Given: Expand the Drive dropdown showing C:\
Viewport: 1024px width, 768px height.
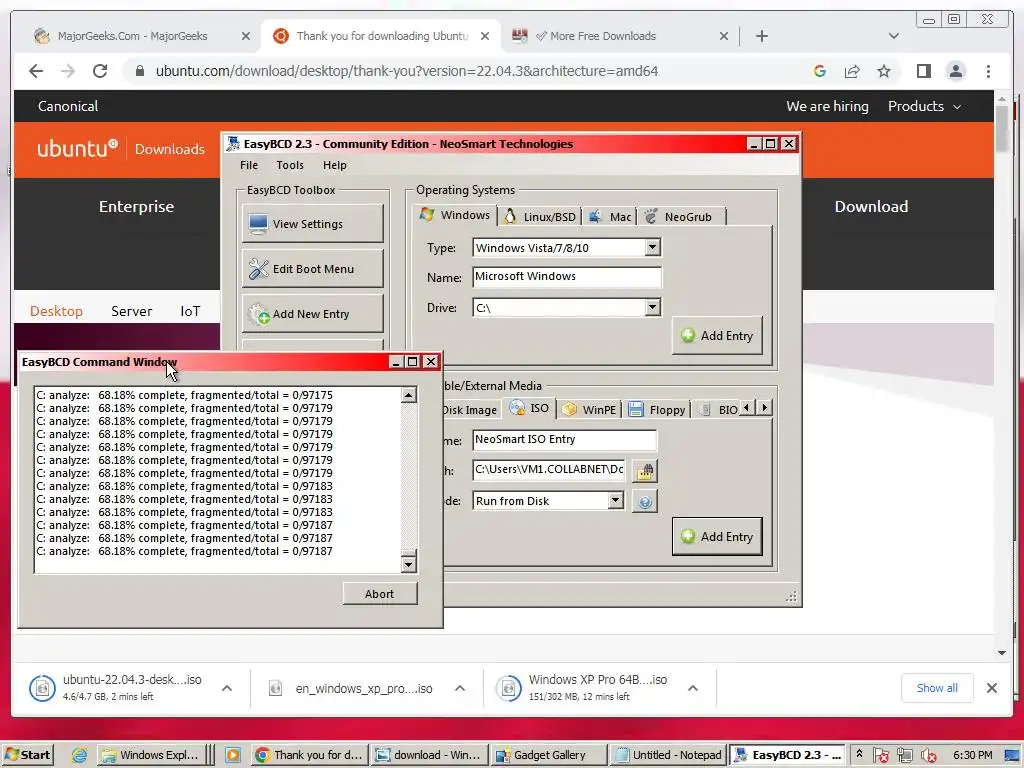Looking at the screenshot, I should 652,308.
